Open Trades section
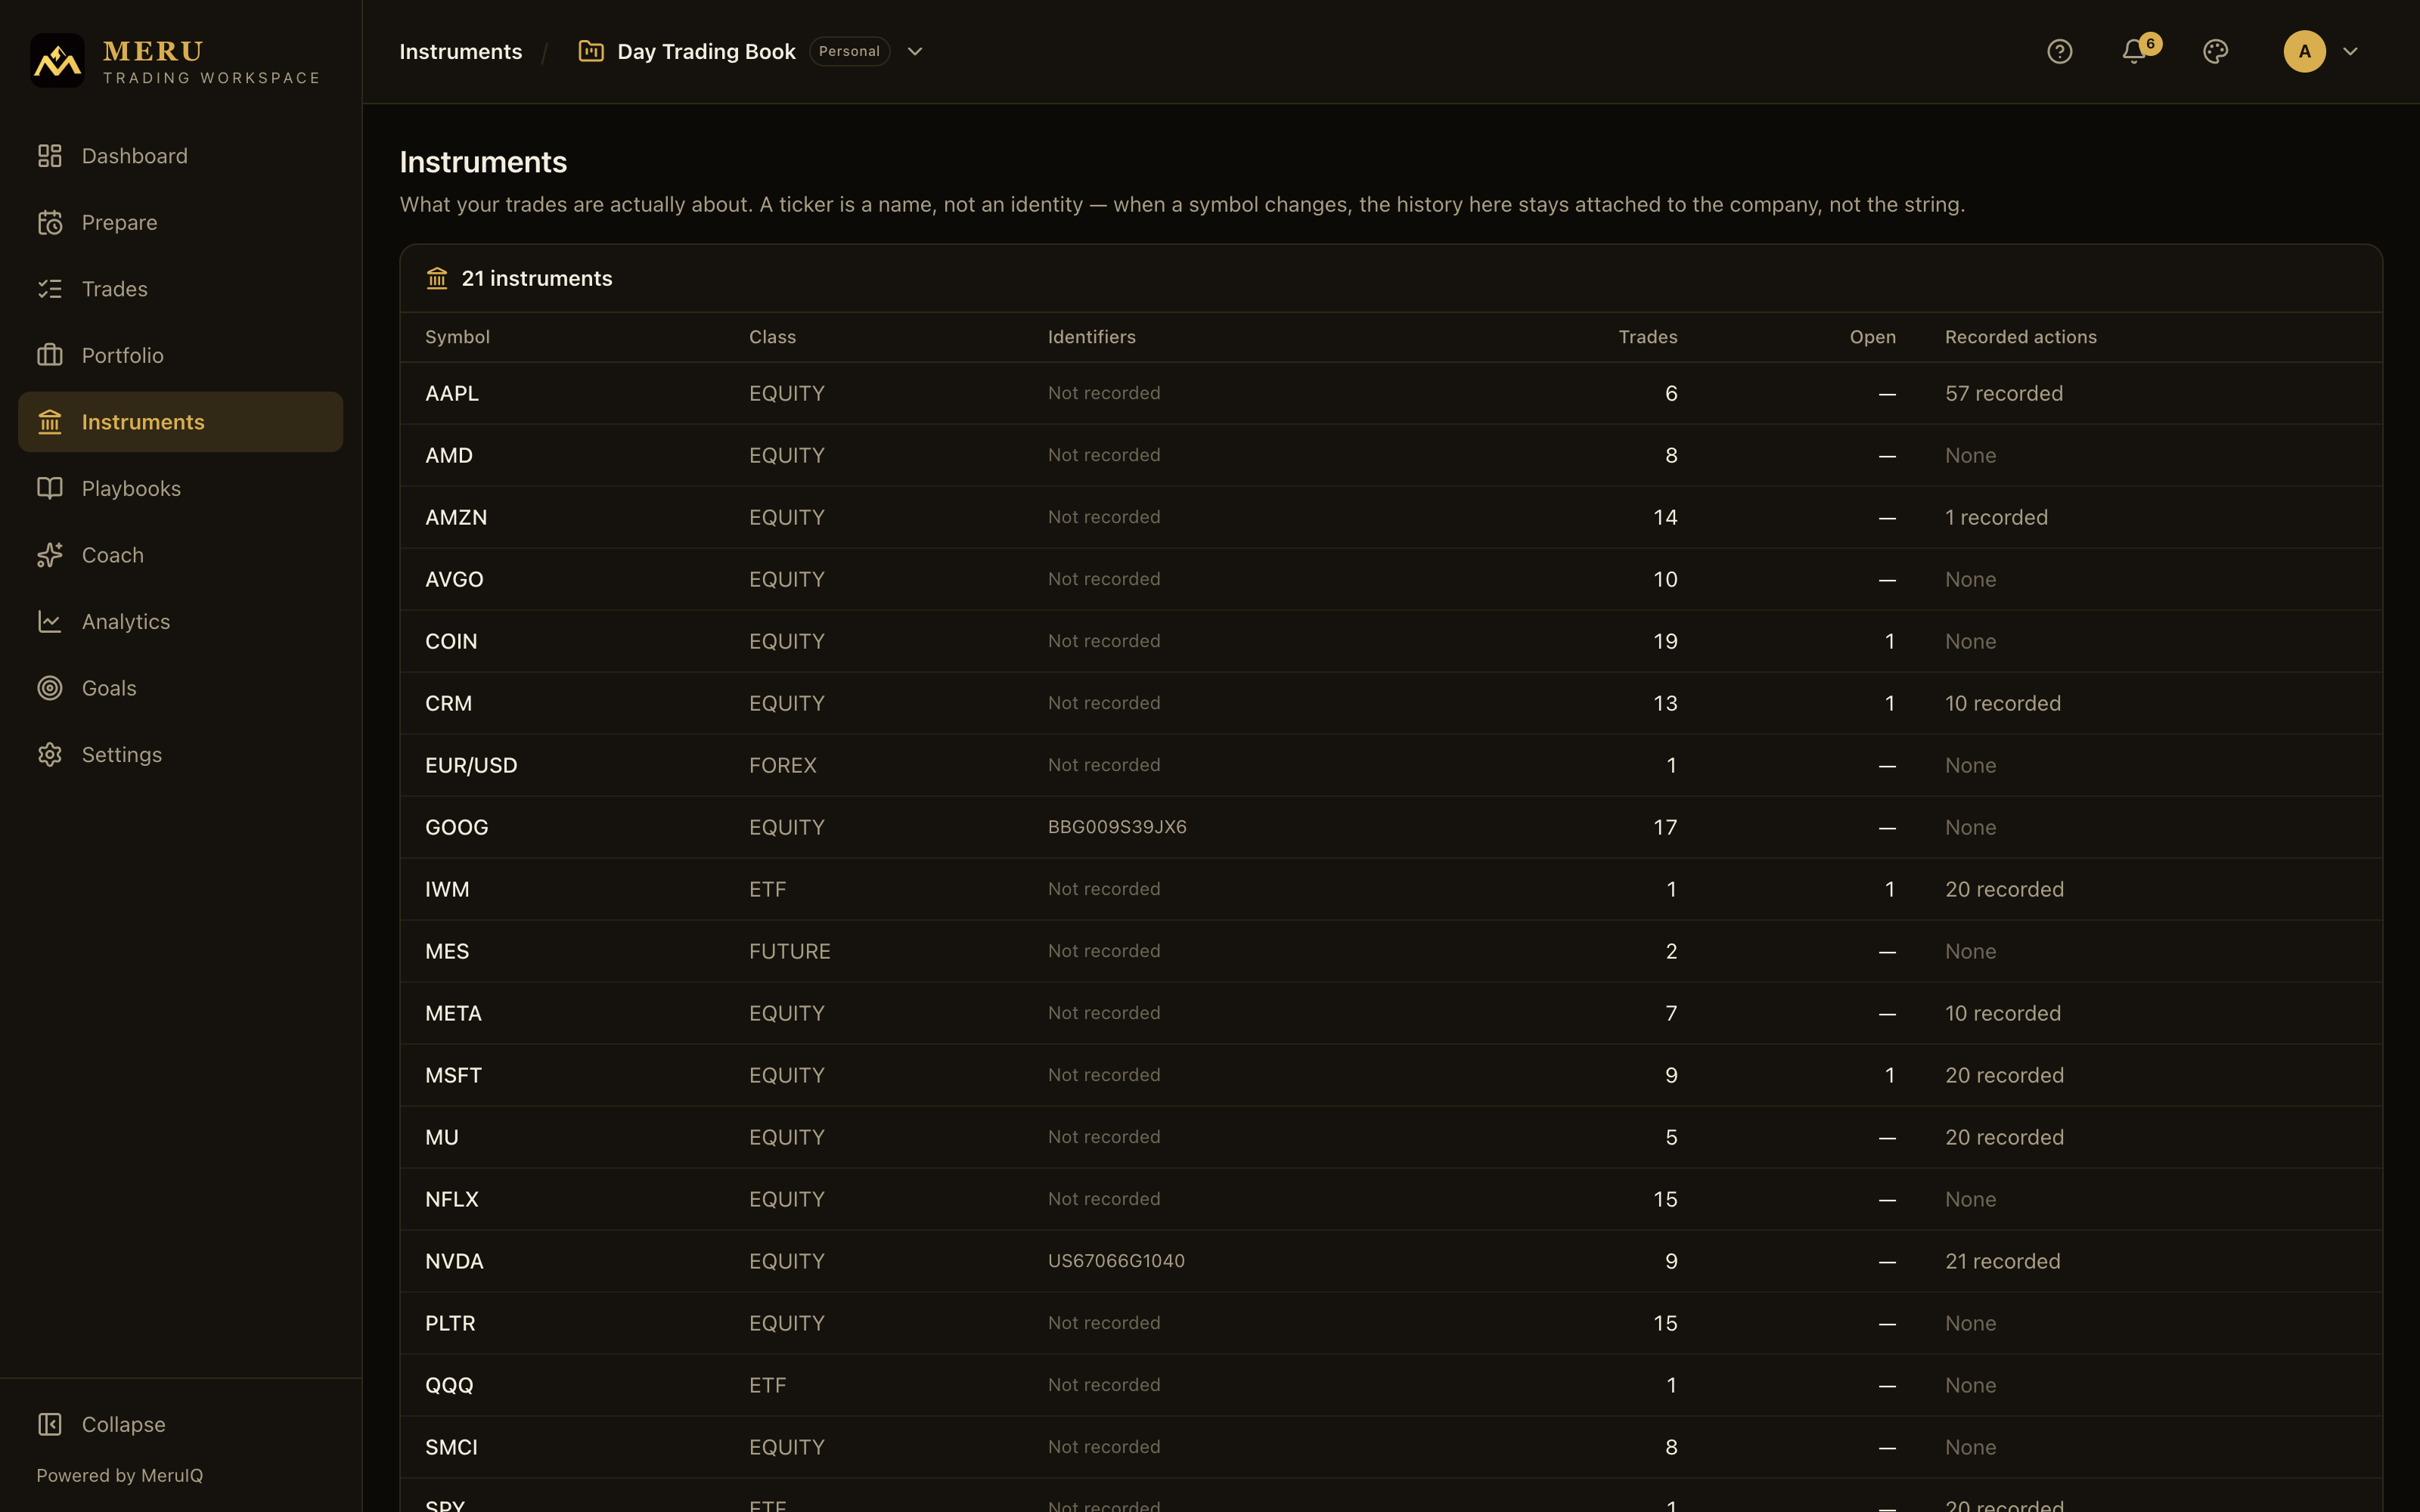Viewport: 2420px width, 1512px height. (x=181, y=289)
